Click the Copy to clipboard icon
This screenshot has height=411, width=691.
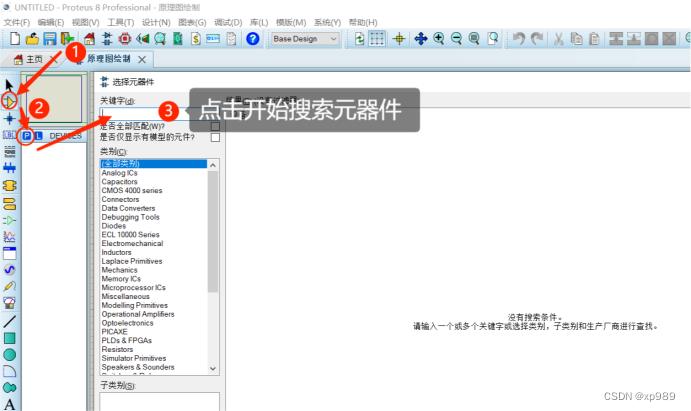pyautogui.click(x=576, y=39)
